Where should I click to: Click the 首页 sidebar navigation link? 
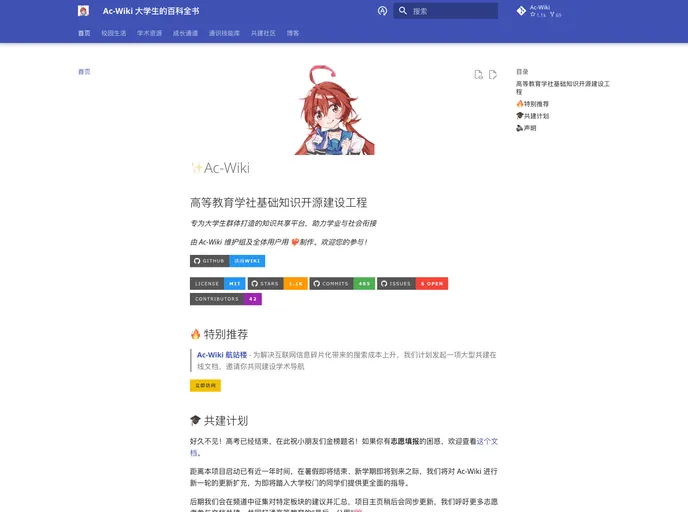coord(84,72)
